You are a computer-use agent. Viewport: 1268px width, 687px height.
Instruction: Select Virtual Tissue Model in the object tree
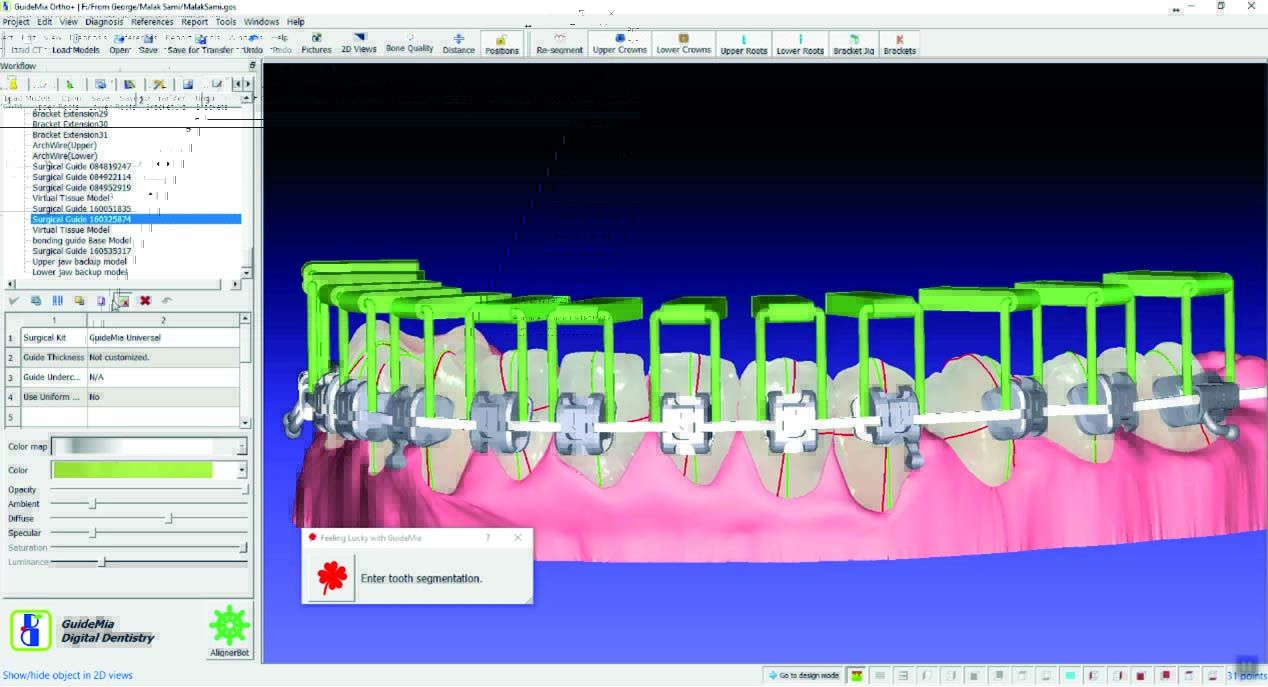(71, 198)
